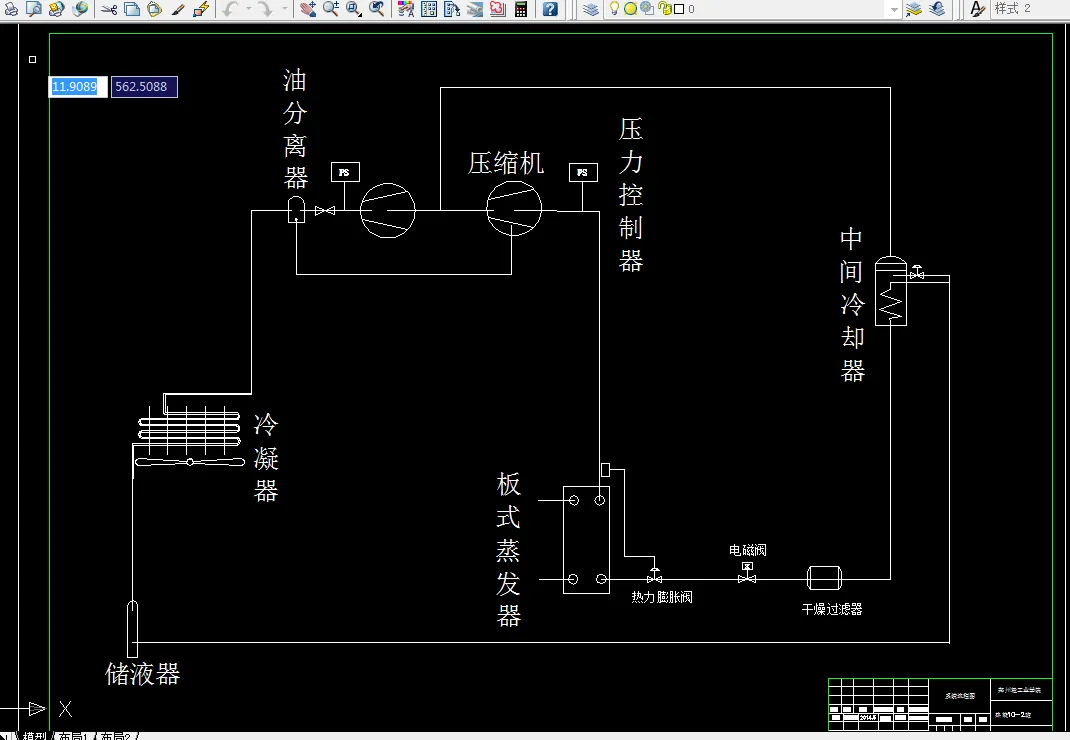
Task: Expand the Redo history dropdown arrow
Action: coord(285,9)
